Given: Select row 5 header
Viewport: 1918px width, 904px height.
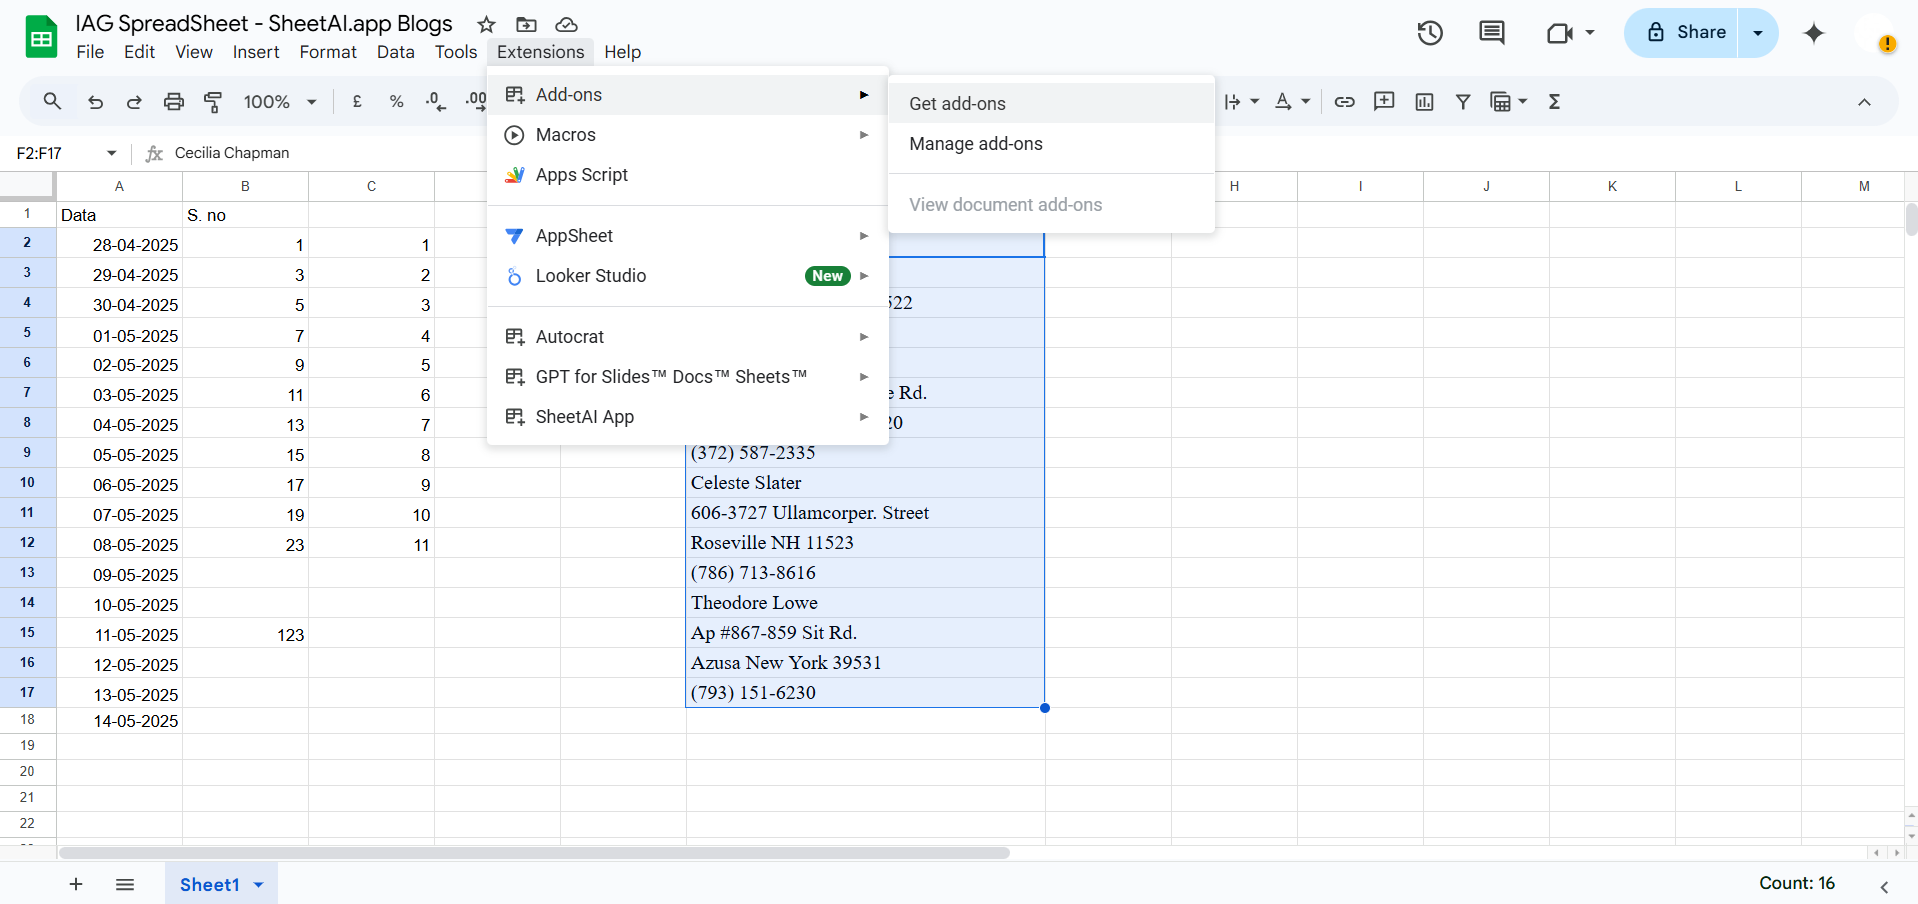Looking at the screenshot, I should tap(27, 333).
